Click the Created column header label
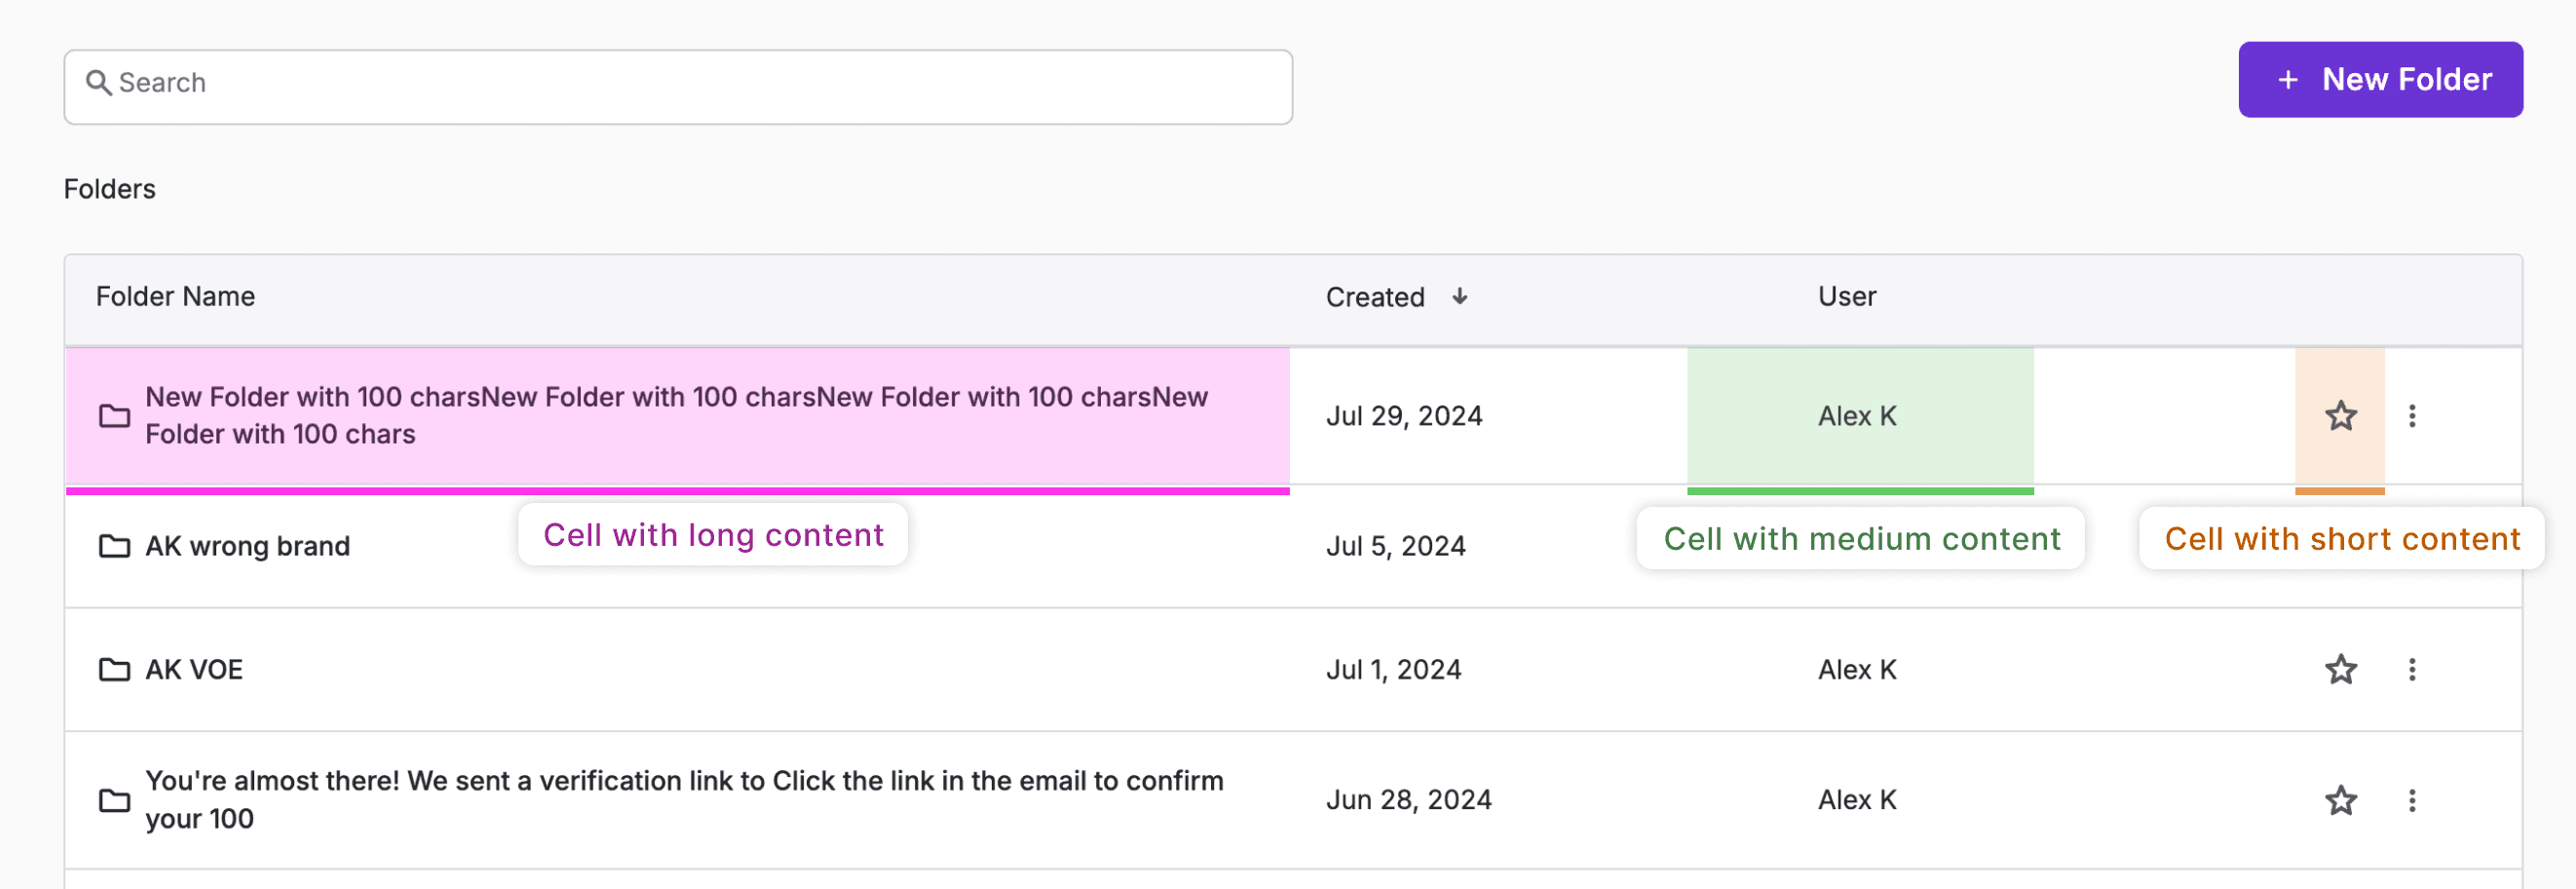This screenshot has height=889, width=2576. click(1375, 297)
